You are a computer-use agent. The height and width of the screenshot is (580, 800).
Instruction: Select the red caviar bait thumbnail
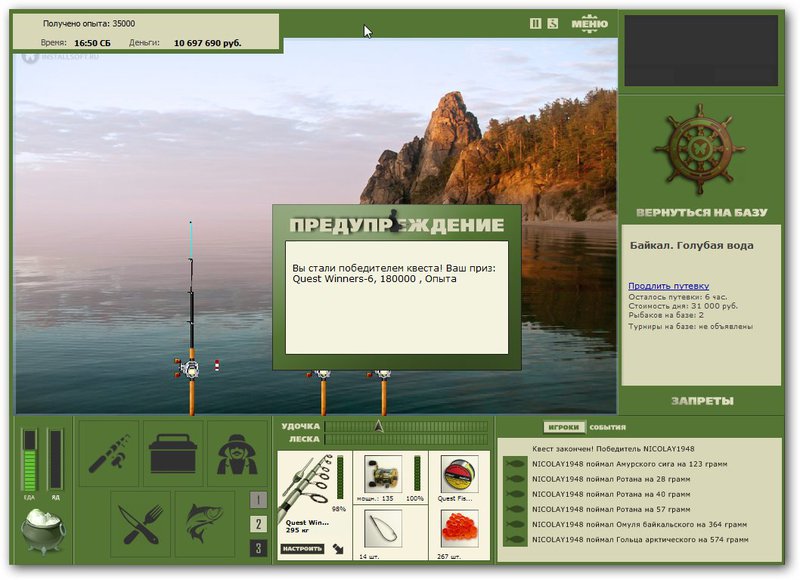(x=460, y=528)
